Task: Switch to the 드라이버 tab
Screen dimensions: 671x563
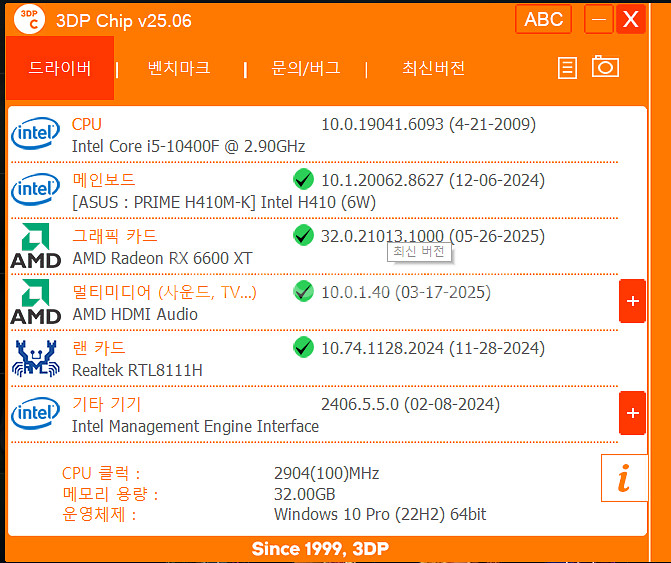Action: pos(60,68)
